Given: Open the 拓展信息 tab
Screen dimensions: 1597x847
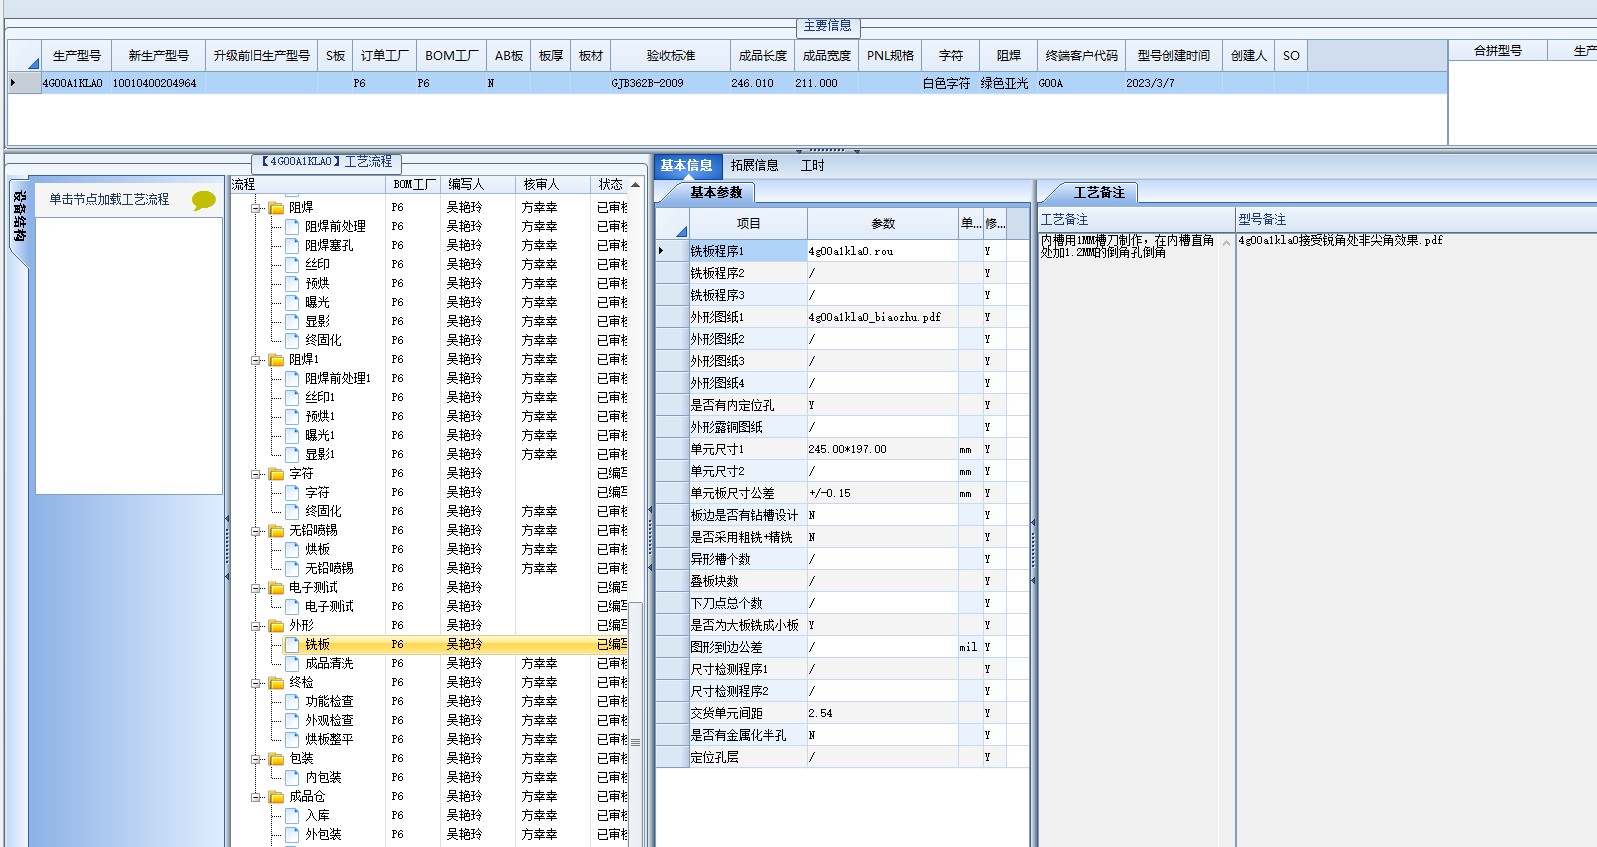Looking at the screenshot, I should click(x=754, y=166).
